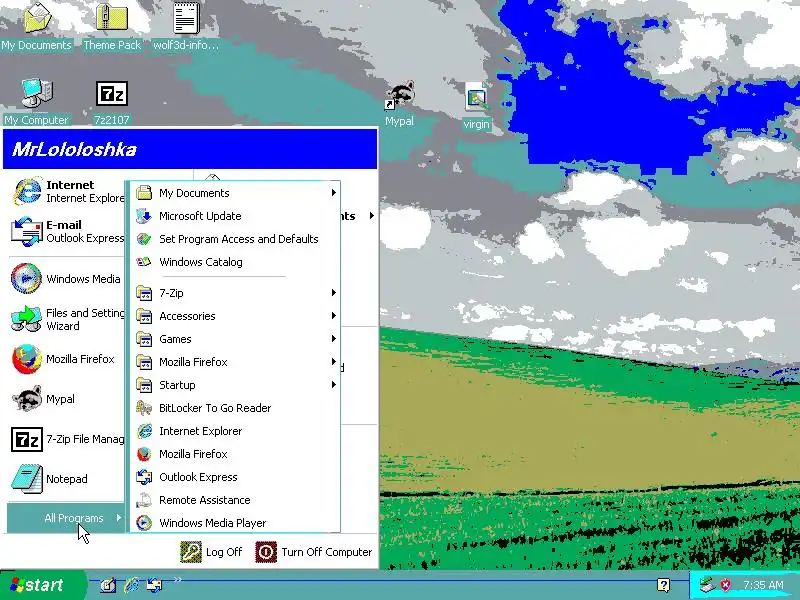Launch Internet Explorer from quick launch bar
The width and height of the screenshot is (800, 600).
coord(132,585)
